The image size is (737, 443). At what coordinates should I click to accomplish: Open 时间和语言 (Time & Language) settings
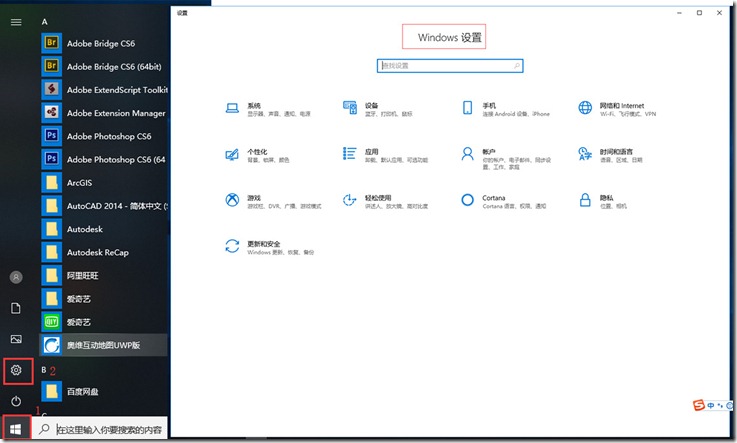[585, 154]
